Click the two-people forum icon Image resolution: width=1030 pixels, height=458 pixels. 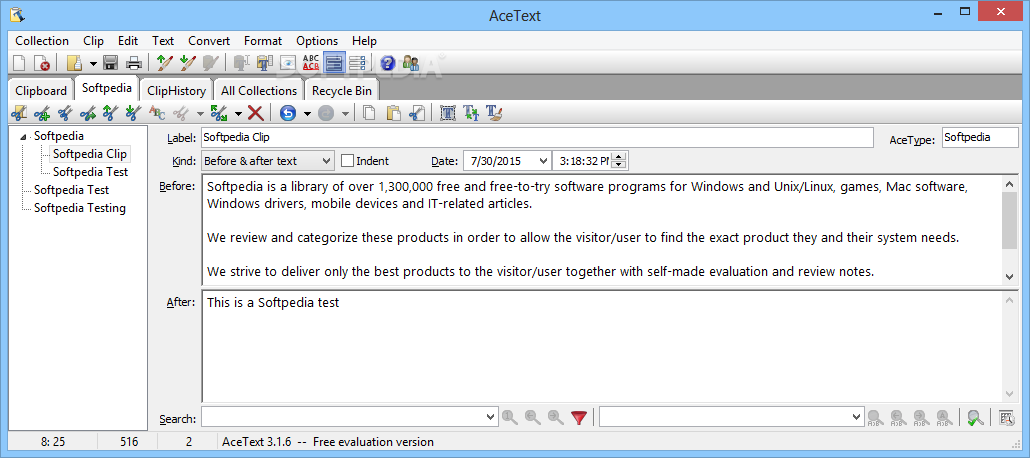(x=411, y=63)
